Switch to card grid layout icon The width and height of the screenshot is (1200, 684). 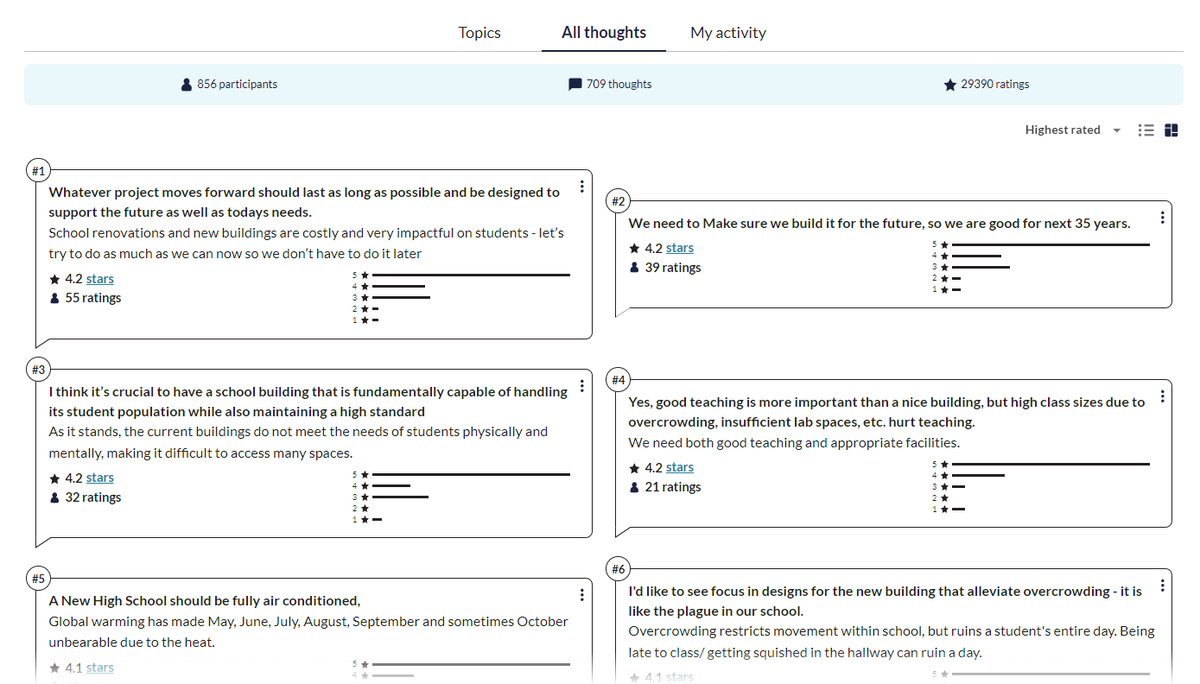[x=1171, y=130]
